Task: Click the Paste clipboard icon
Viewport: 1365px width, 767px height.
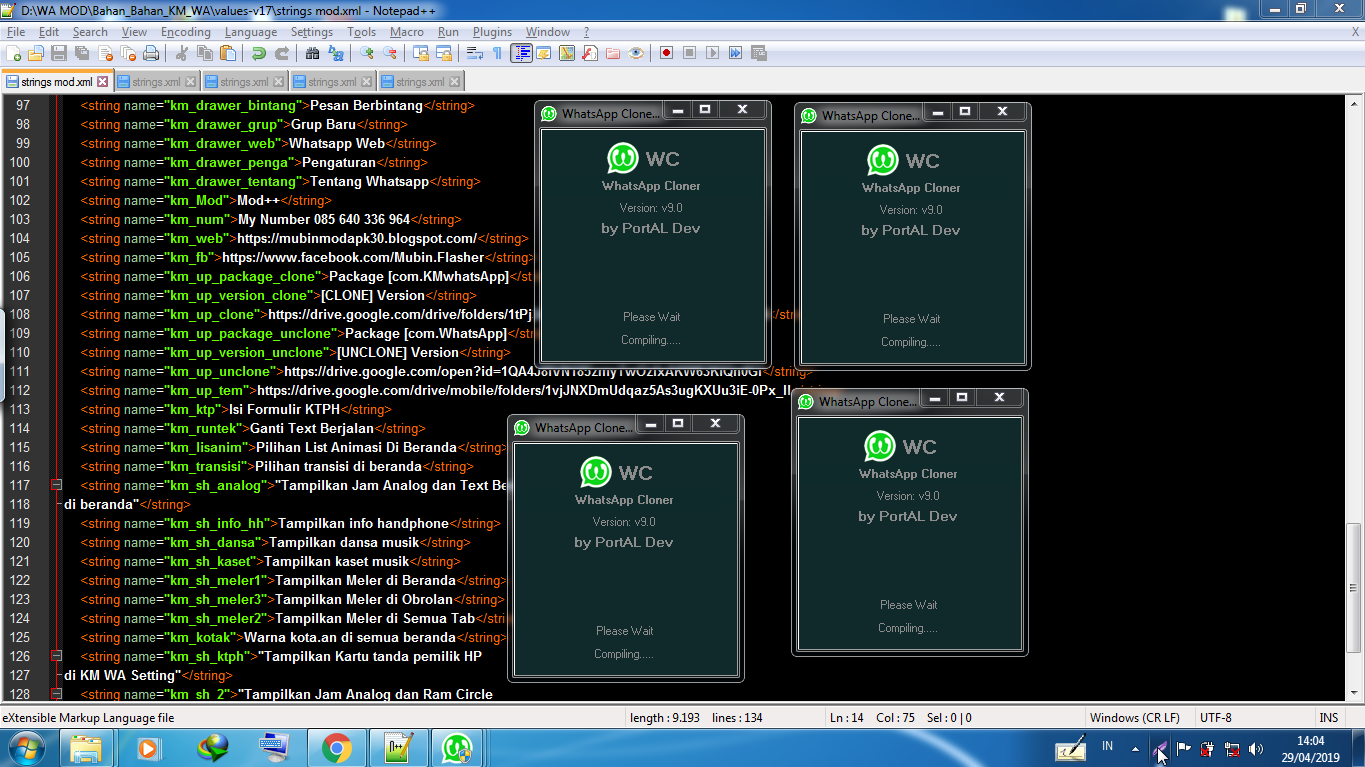Action: coord(228,53)
